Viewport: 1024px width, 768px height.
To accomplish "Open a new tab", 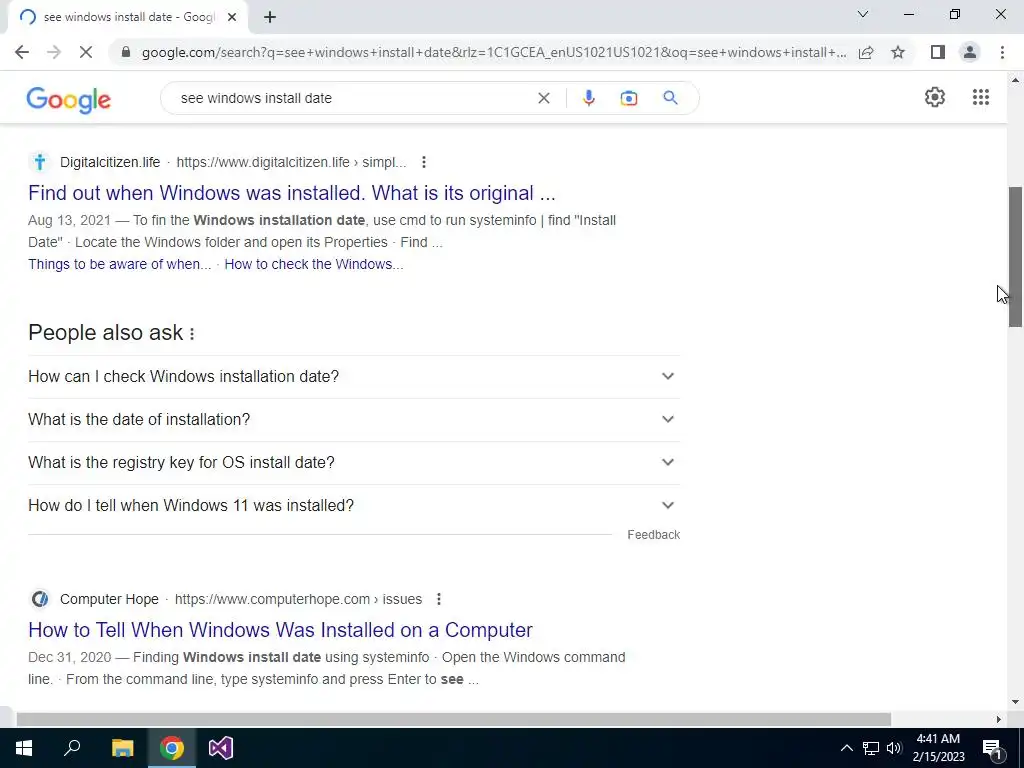I will pyautogui.click(x=270, y=18).
